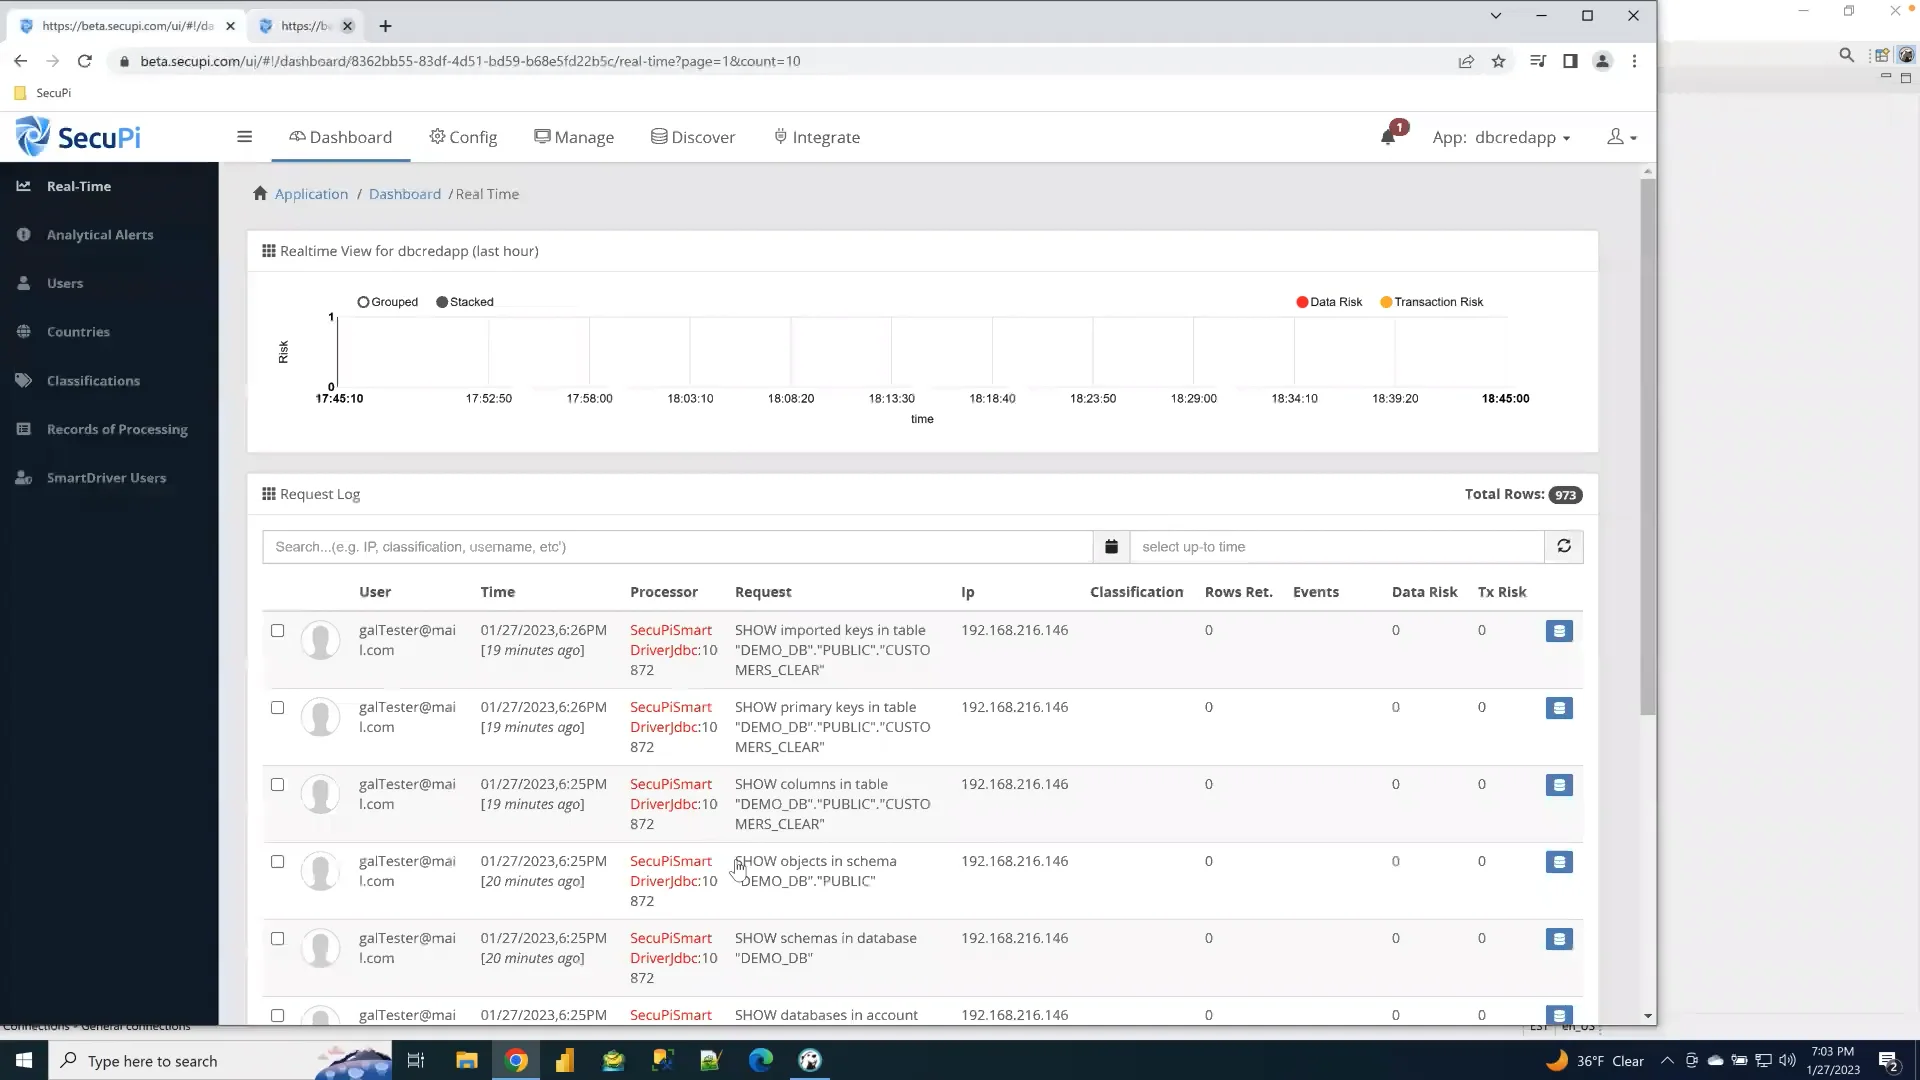The image size is (1920, 1080).
Task: Select the Stacked chart view option
Action: click(441, 302)
